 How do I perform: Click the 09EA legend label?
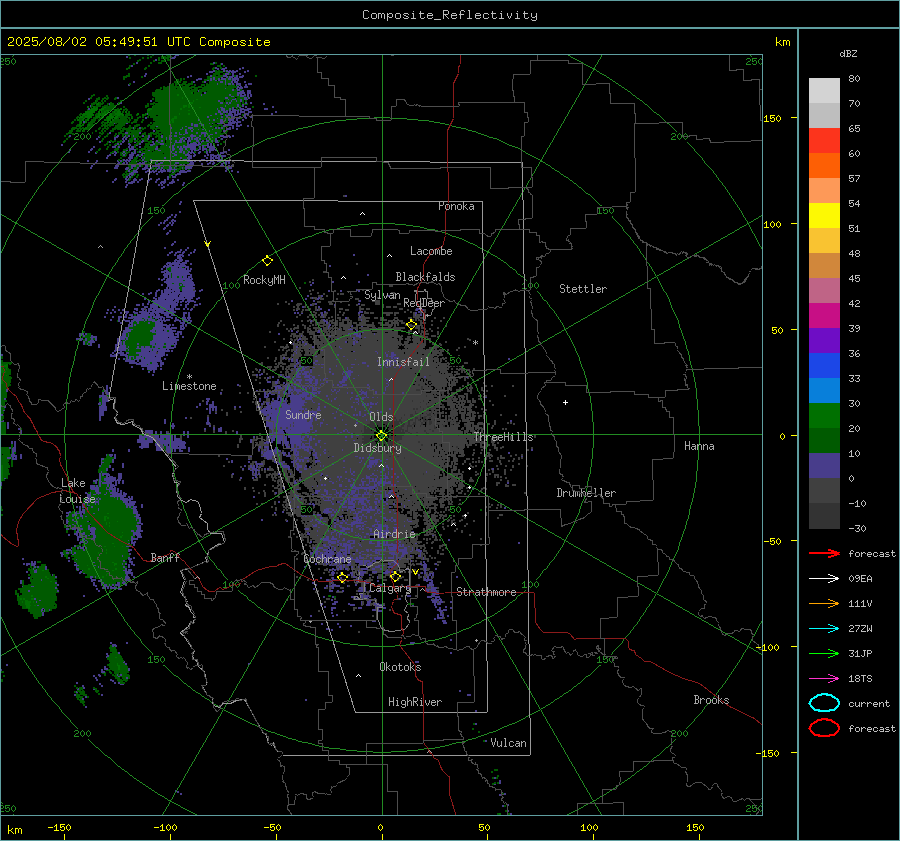click(x=860, y=579)
